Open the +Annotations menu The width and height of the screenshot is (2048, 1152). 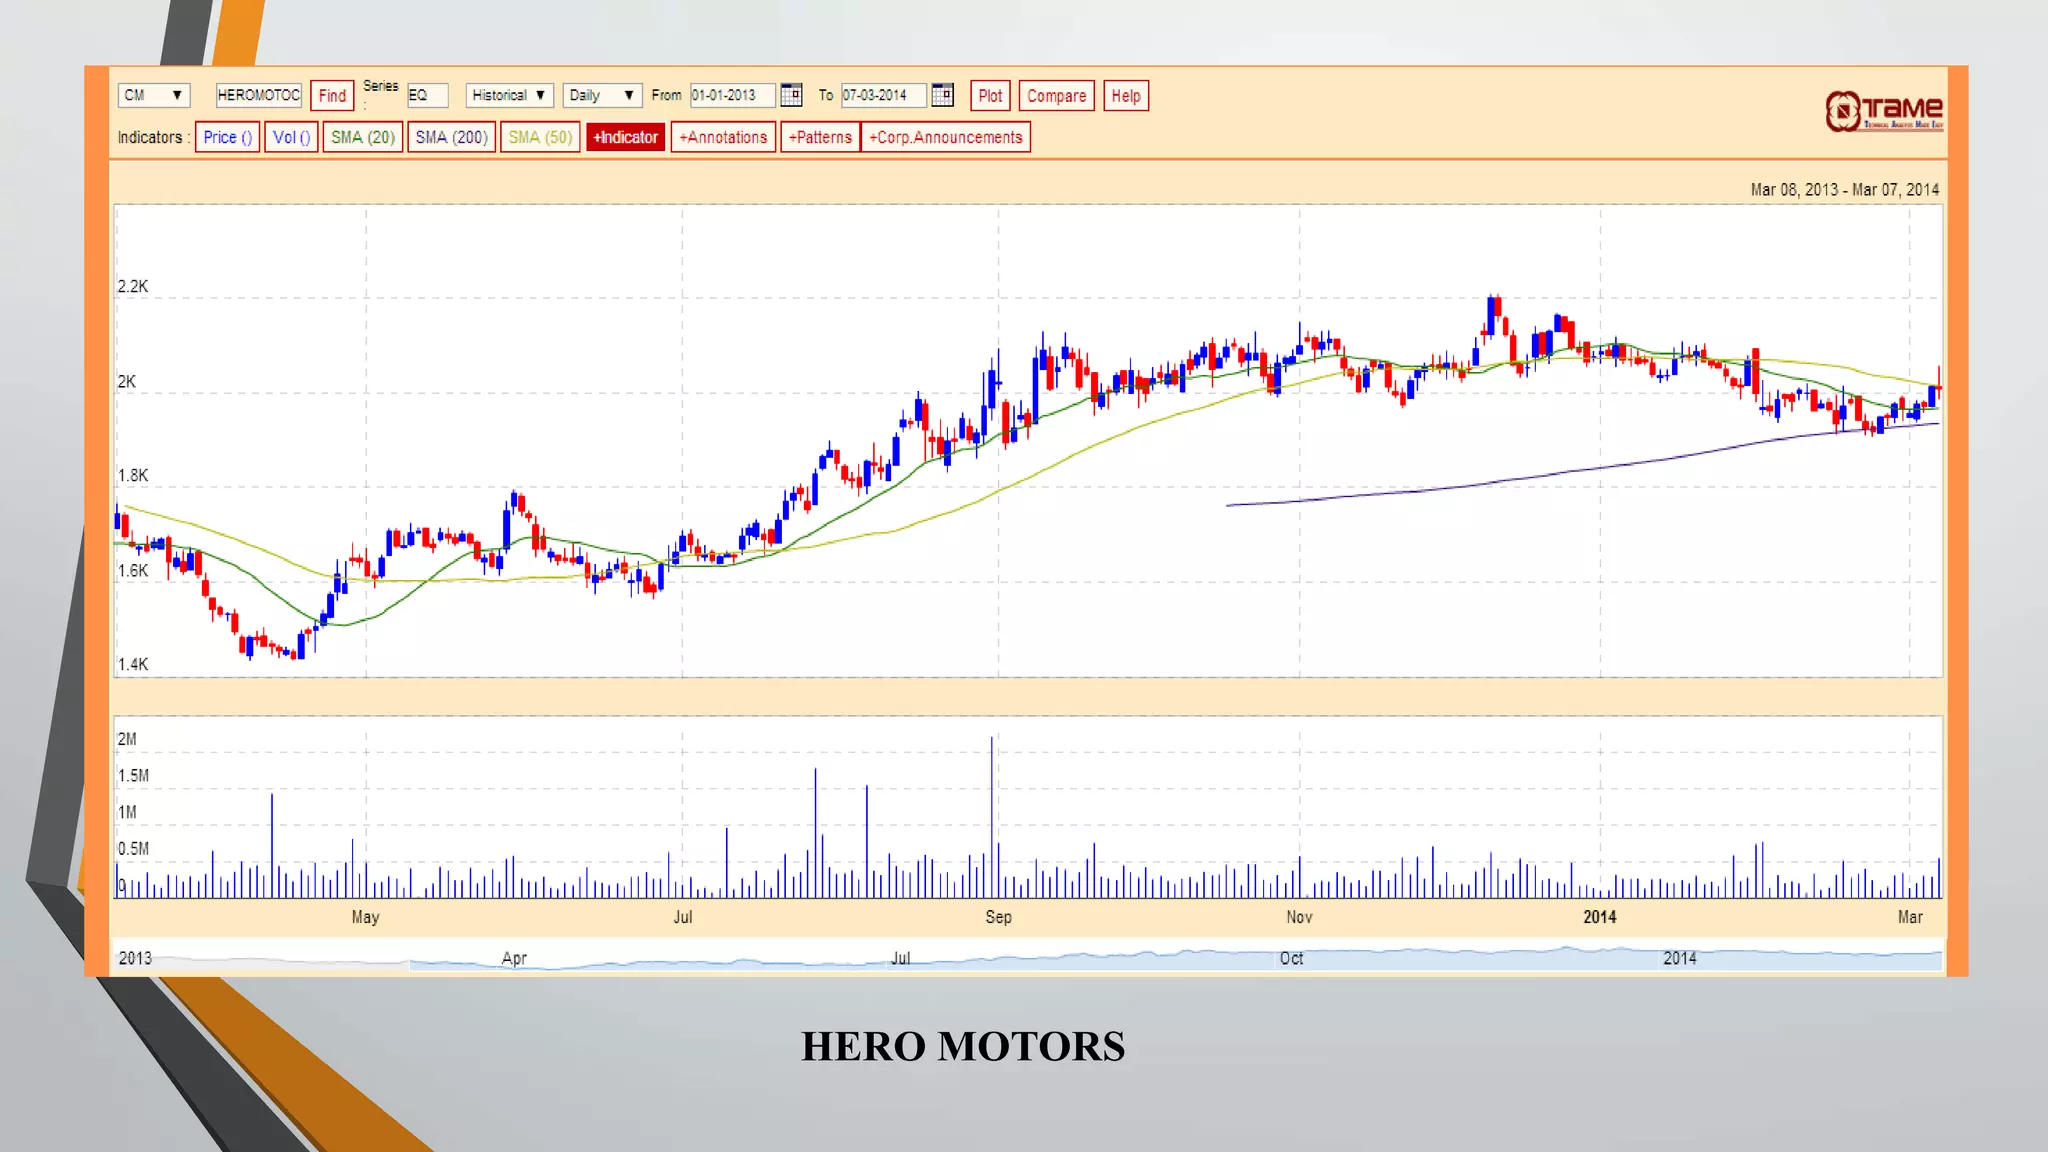click(723, 137)
